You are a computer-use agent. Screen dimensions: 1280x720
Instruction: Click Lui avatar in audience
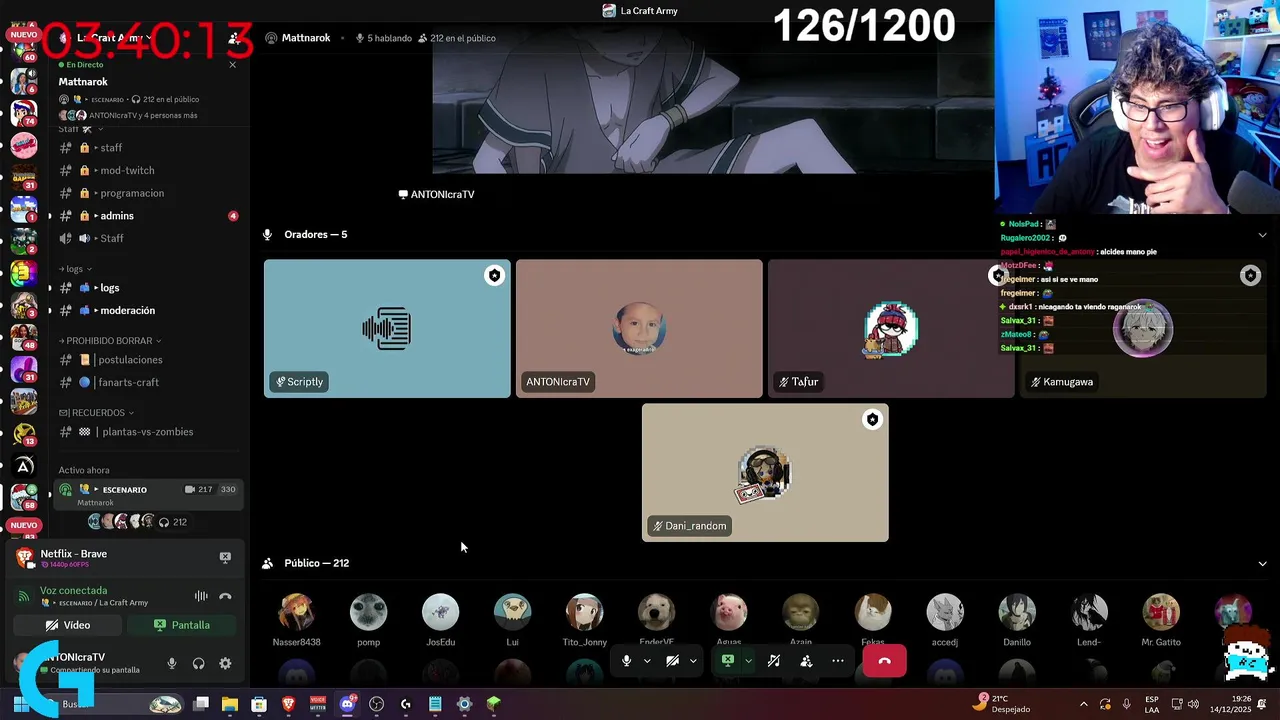[512, 612]
